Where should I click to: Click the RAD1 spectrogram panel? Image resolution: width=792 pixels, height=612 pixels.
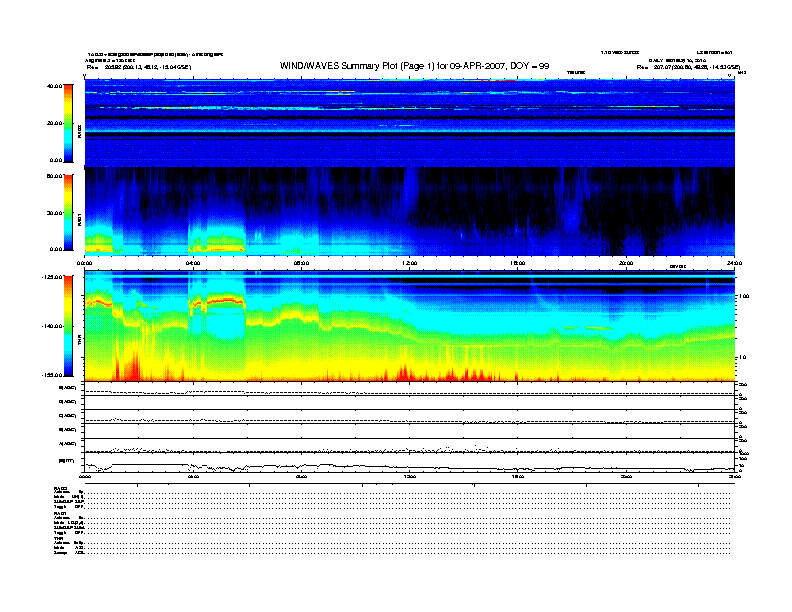[410, 212]
